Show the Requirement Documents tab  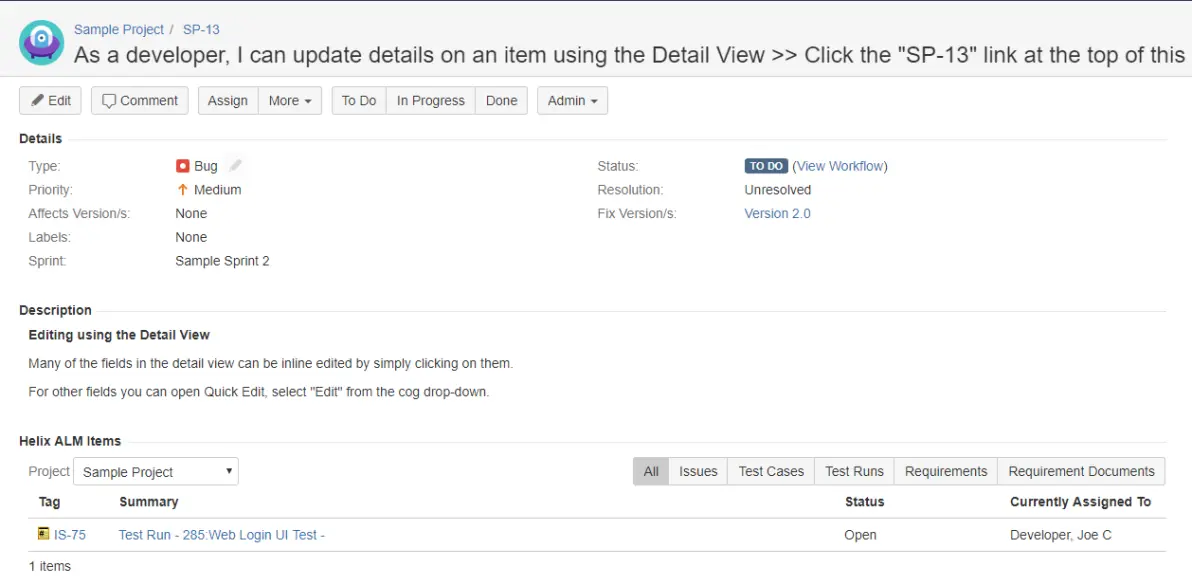coord(1081,471)
